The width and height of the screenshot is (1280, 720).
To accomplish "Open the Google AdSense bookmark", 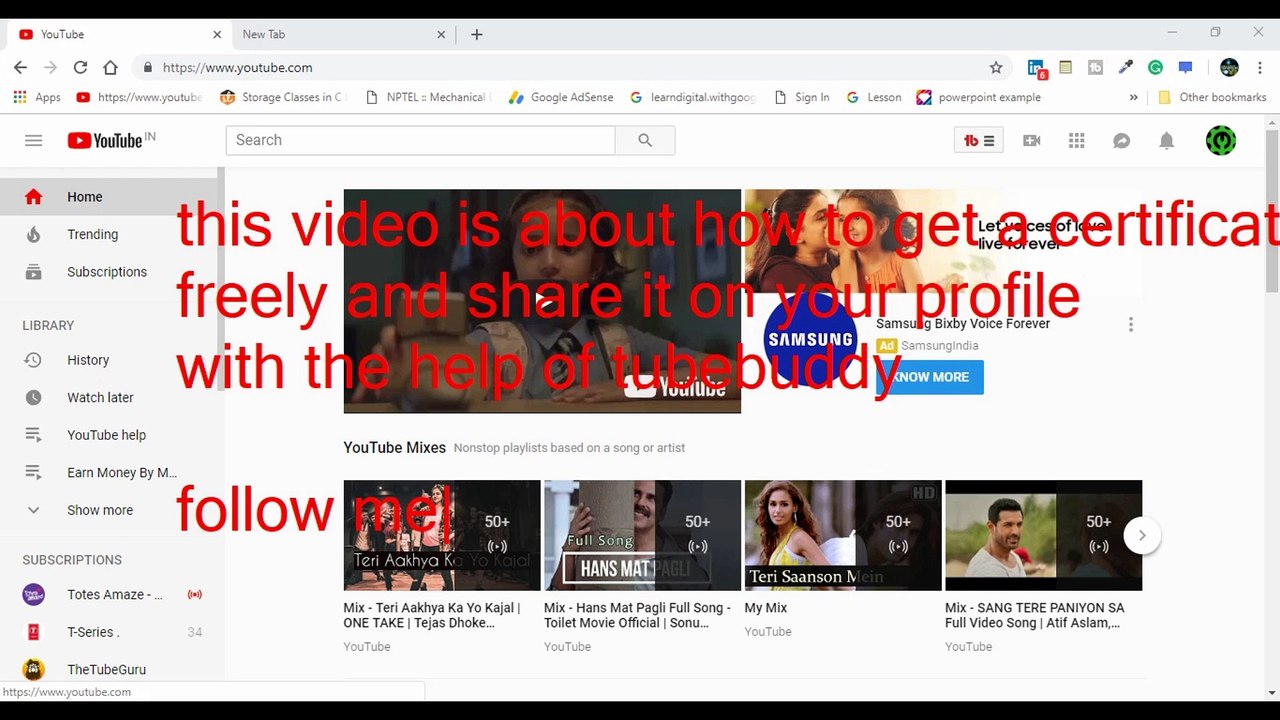I will pyautogui.click(x=561, y=97).
